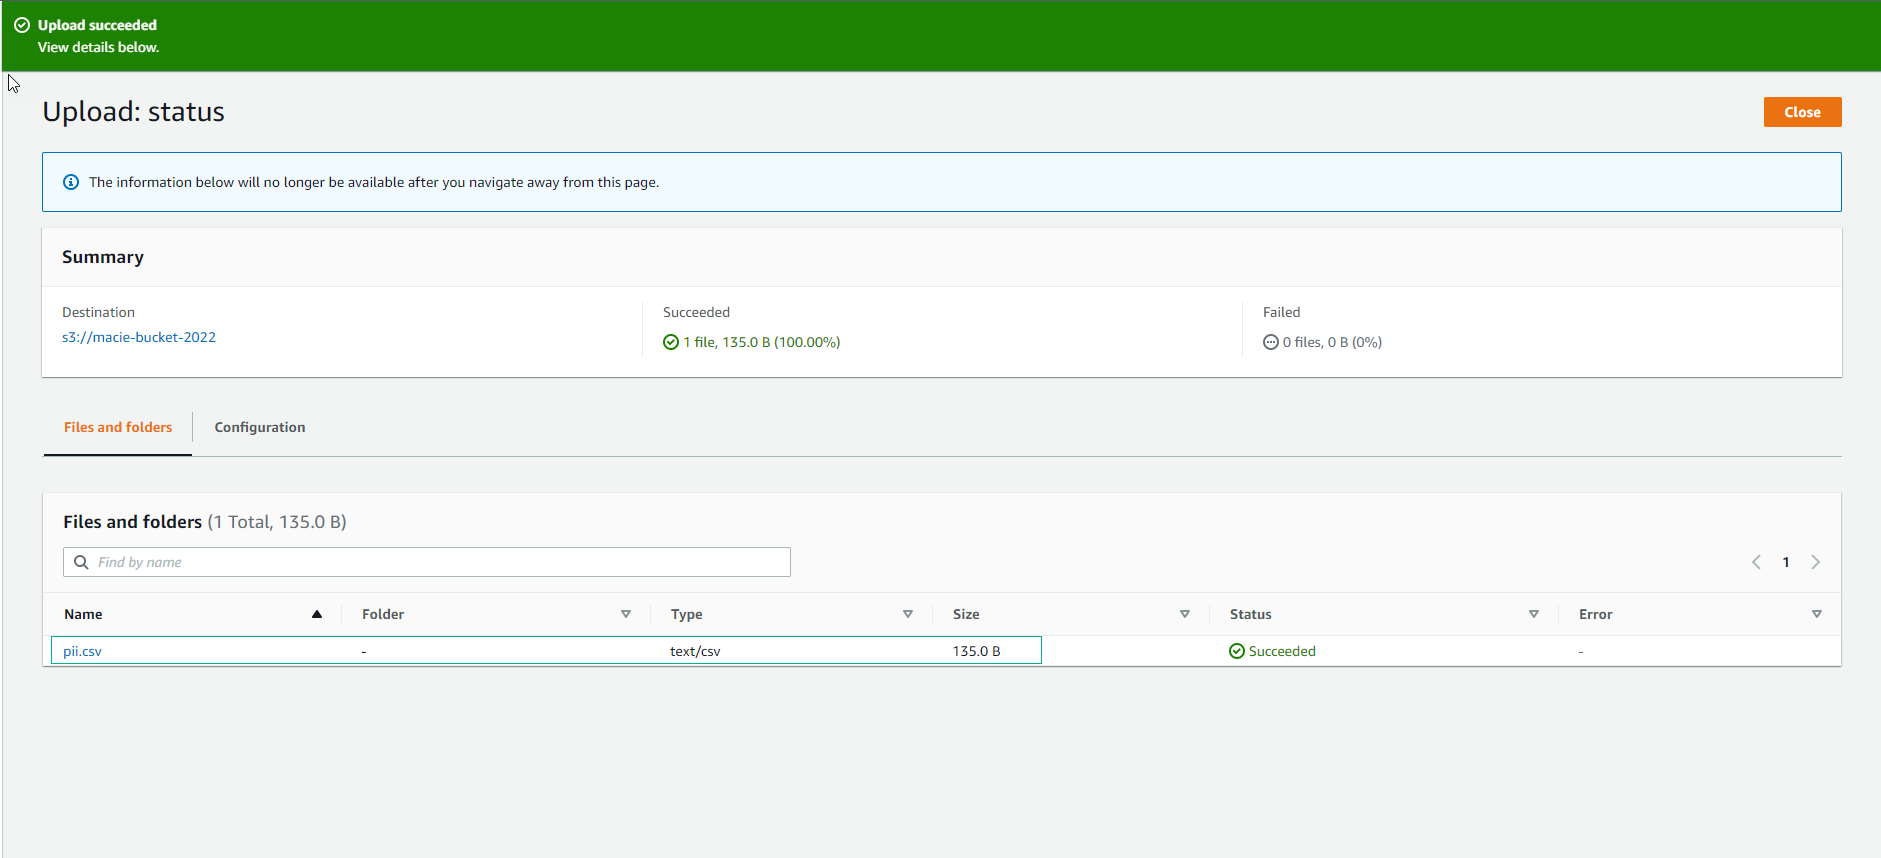Click the Error column header label
Viewport: 1881px width, 858px height.
1596,614
